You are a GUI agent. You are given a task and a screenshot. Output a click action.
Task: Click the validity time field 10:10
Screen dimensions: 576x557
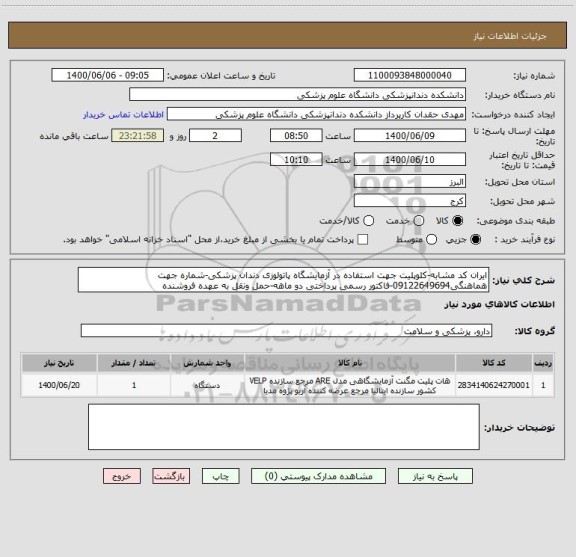[x=296, y=159]
